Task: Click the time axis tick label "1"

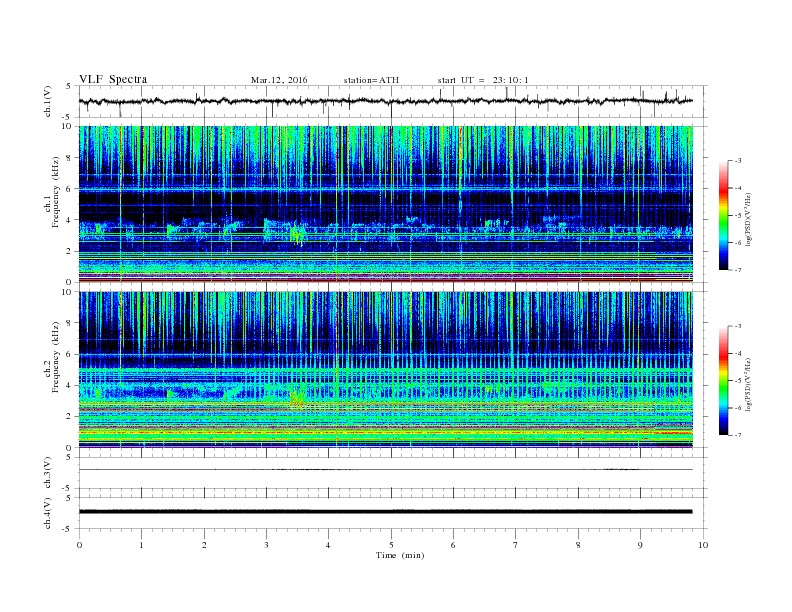Action: [141, 545]
